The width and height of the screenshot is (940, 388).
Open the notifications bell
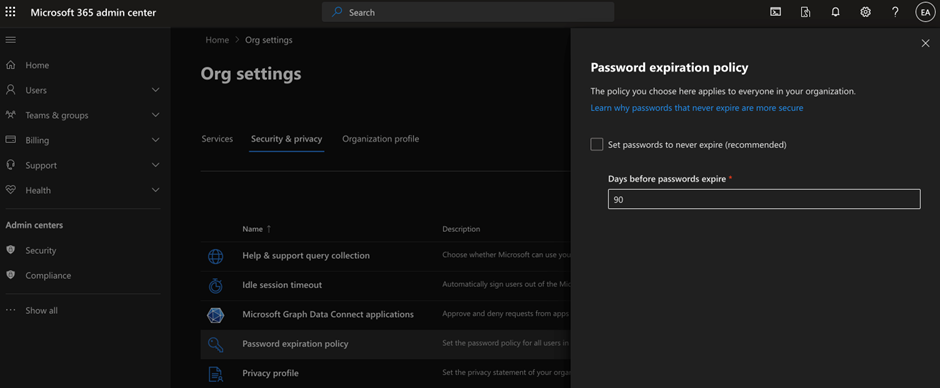coord(835,12)
